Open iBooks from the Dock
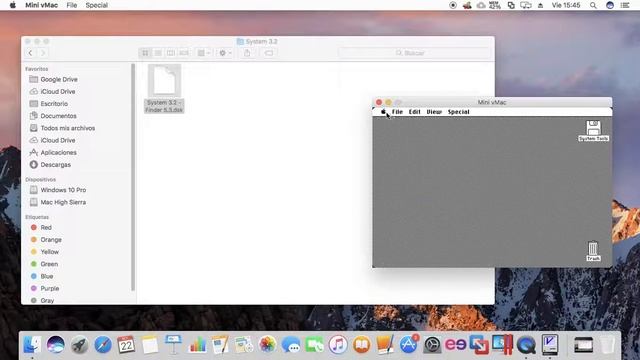Viewport: 640px width, 360px height. pyautogui.click(x=361, y=345)
